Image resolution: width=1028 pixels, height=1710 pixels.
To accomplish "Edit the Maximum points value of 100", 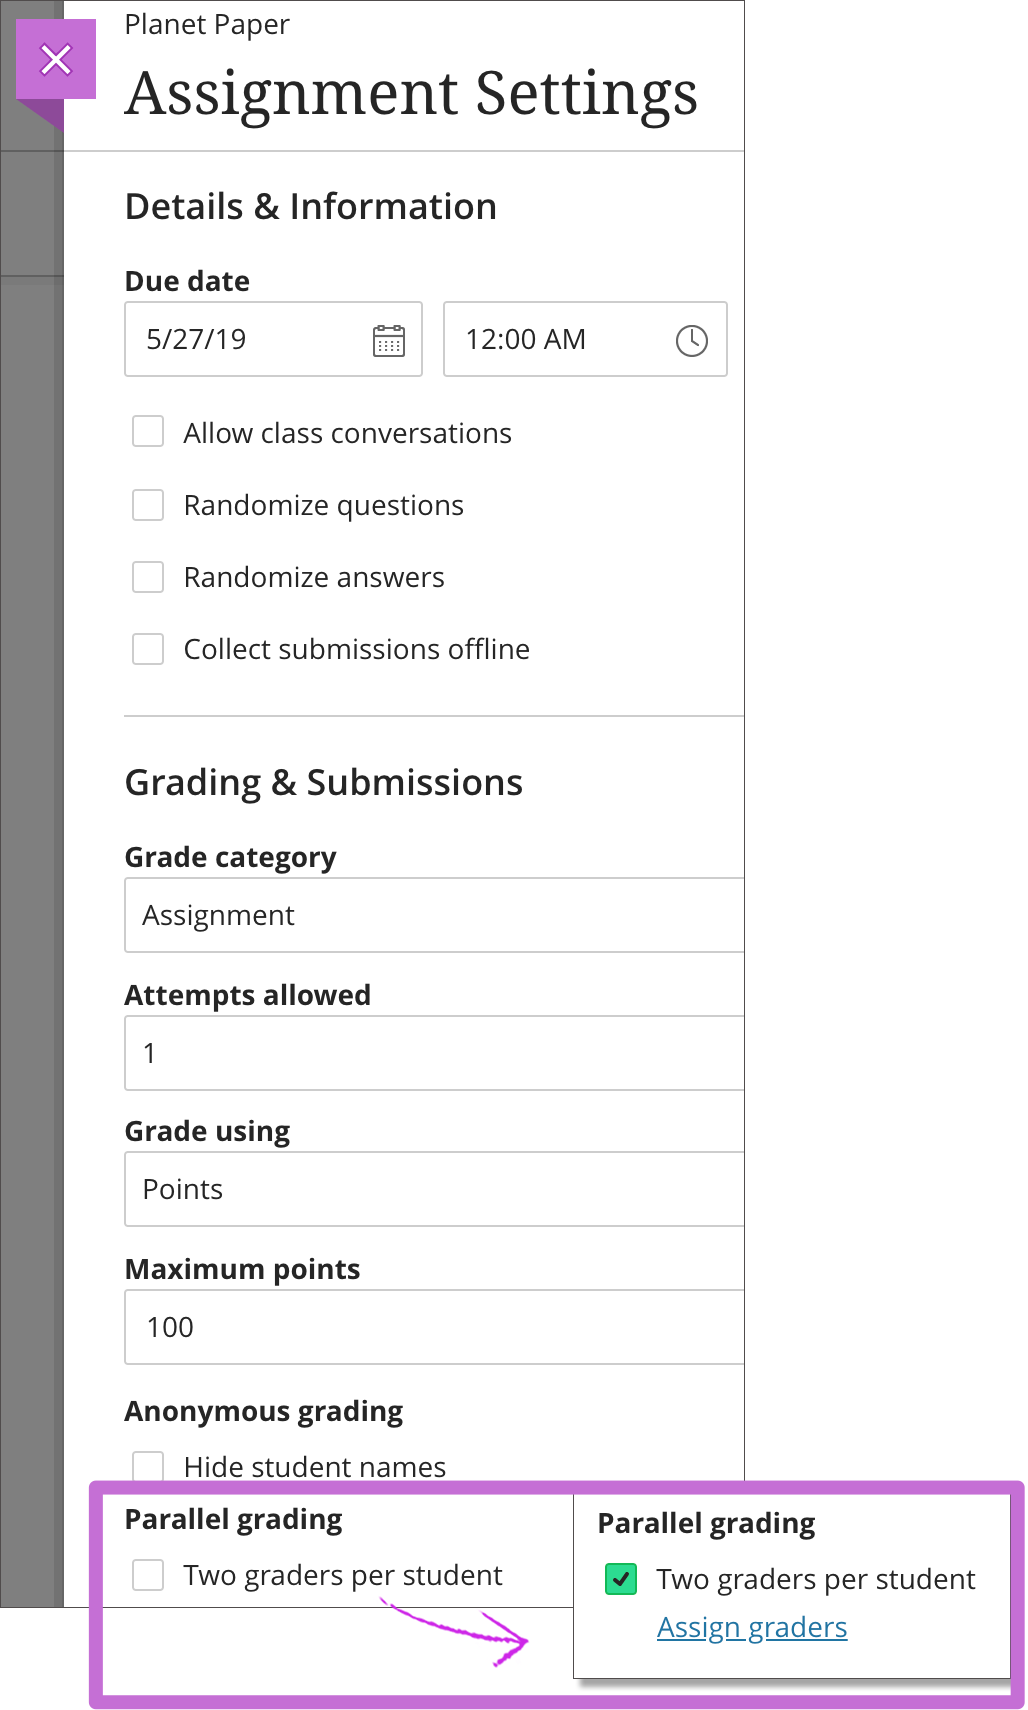I will tap(434, 1327).
